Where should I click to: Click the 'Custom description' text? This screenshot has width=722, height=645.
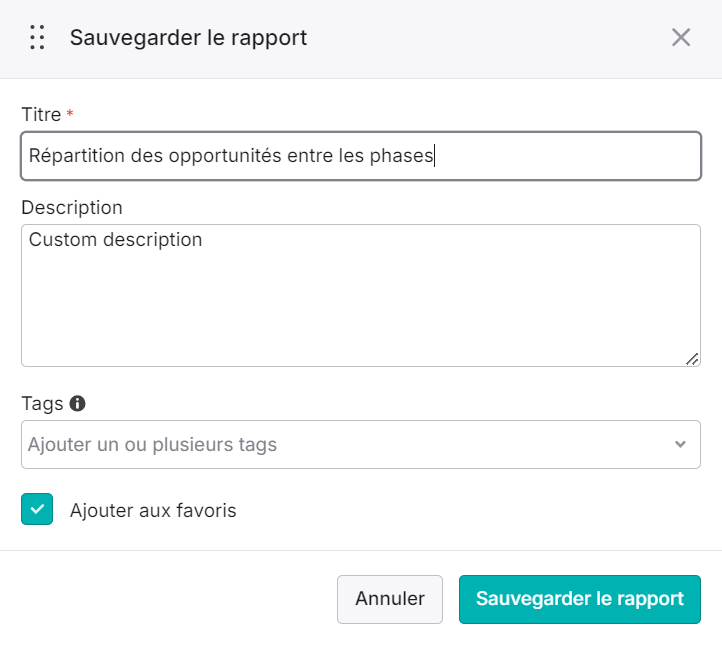[116, 240]
